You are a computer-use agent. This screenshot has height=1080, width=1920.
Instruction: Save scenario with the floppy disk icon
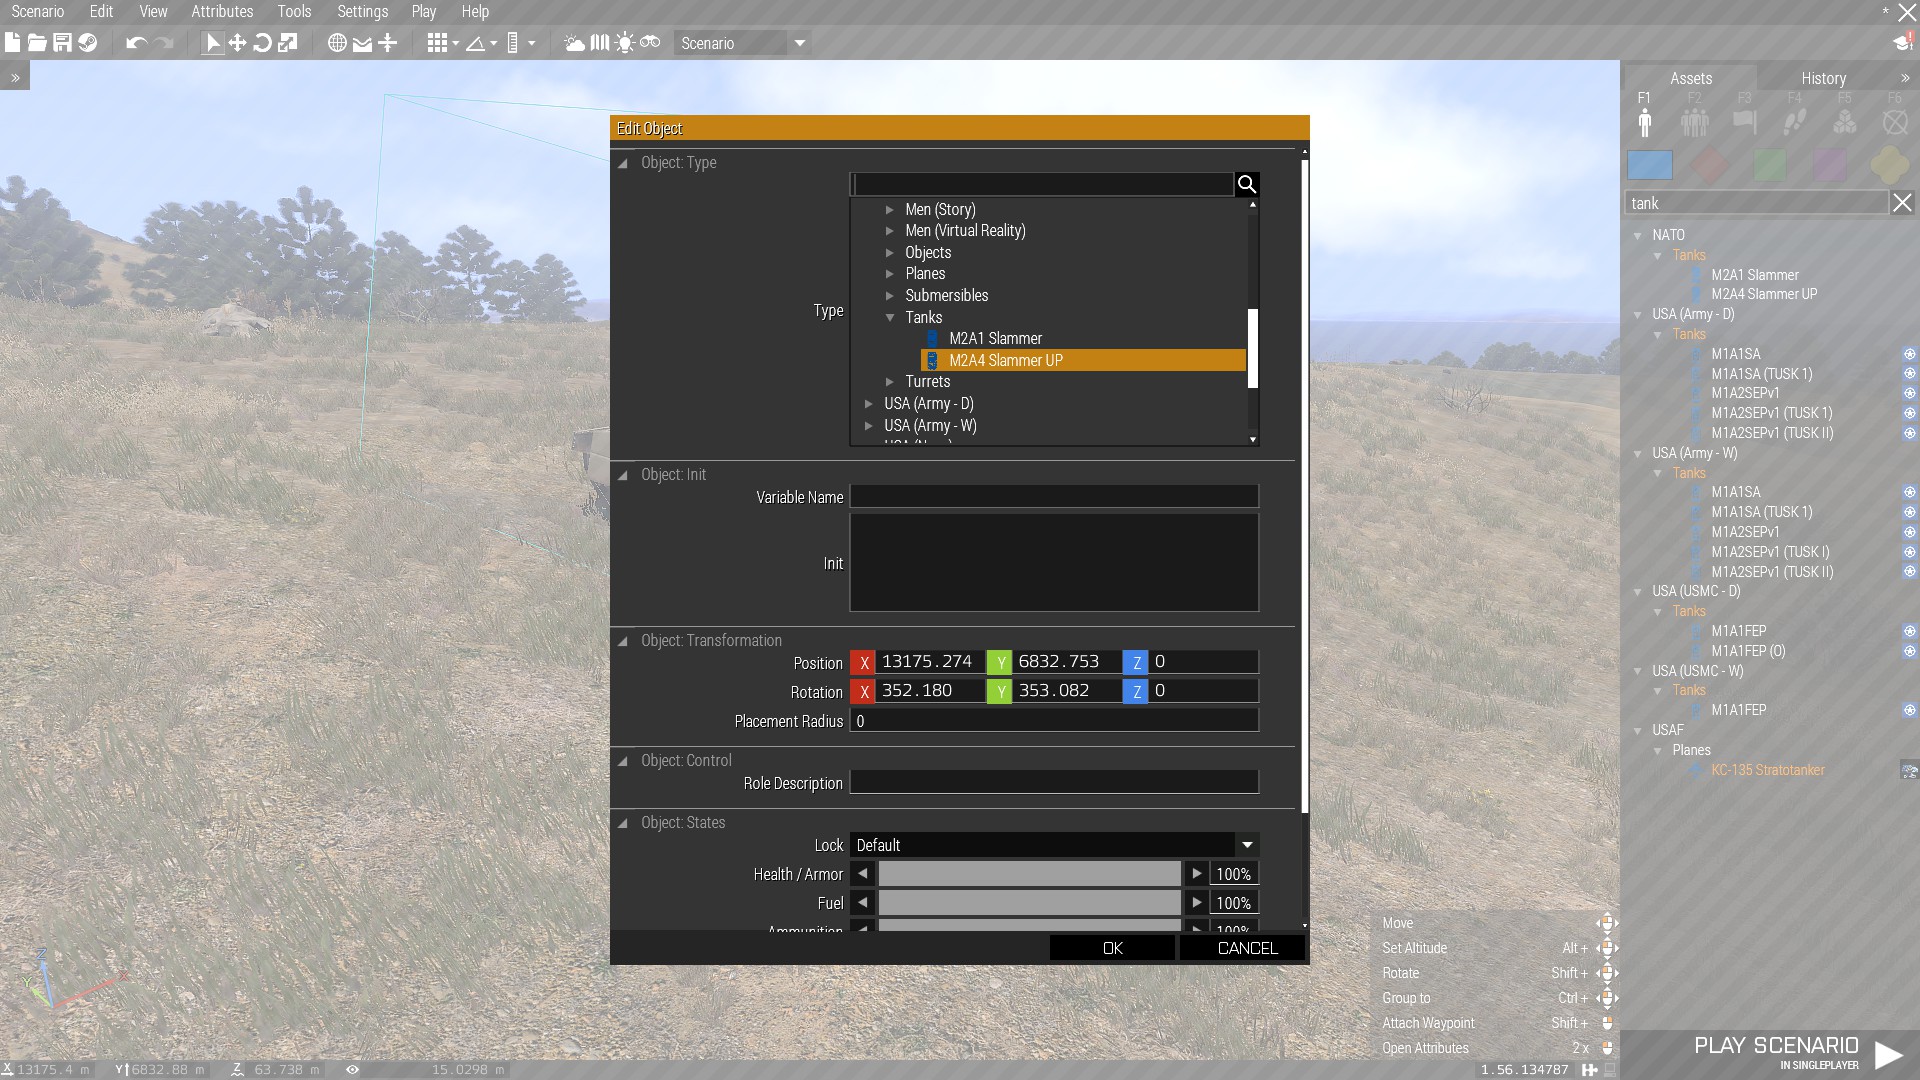[x=62, y=43]
